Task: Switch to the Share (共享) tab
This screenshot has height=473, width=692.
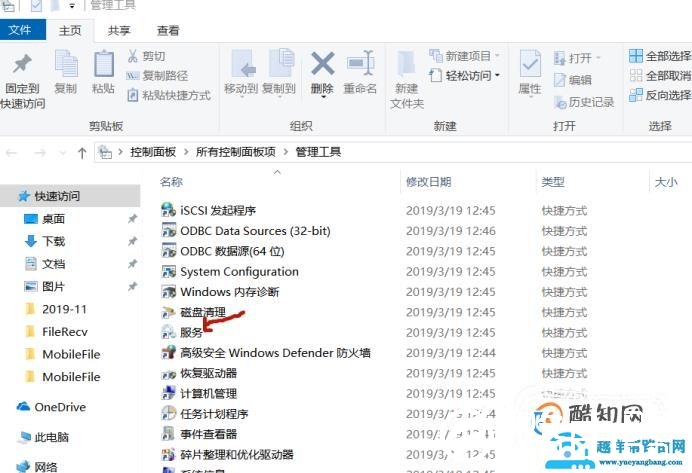Action: pyautogui.click(x=119, y=30)
